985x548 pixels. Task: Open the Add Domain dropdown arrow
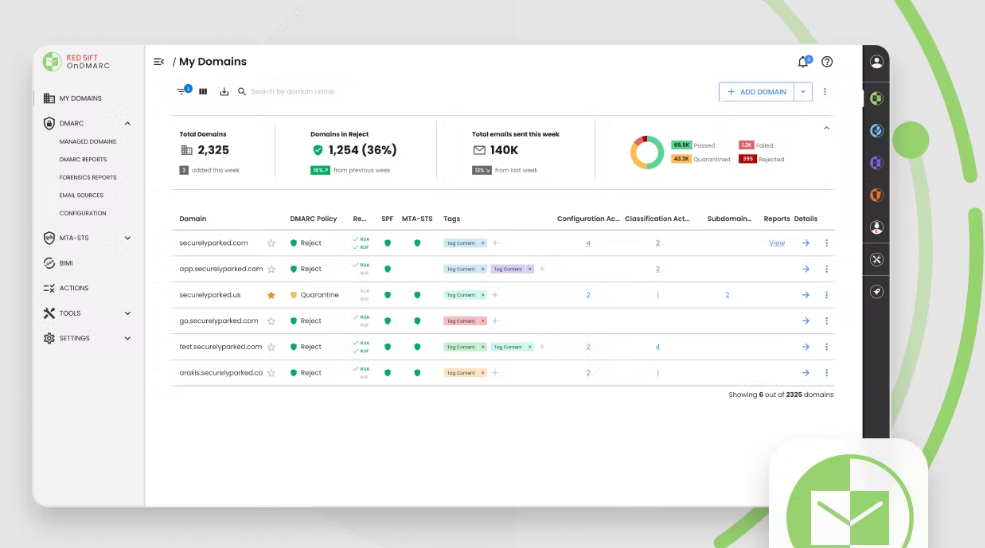click(x=803, y=92)
